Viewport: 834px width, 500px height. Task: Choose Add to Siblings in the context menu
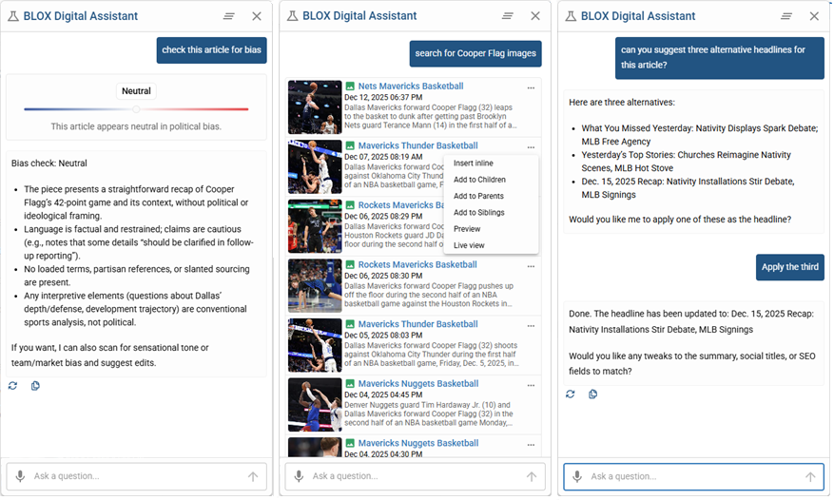[479, 212]
